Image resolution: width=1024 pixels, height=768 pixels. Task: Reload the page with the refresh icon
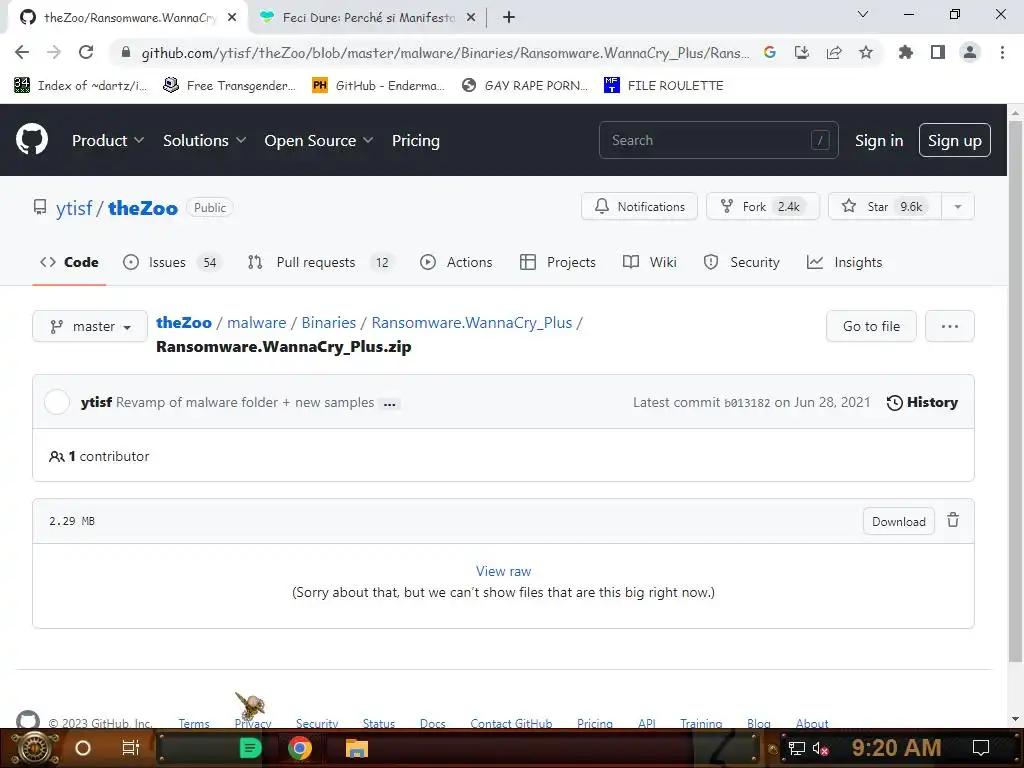(86, 52)
